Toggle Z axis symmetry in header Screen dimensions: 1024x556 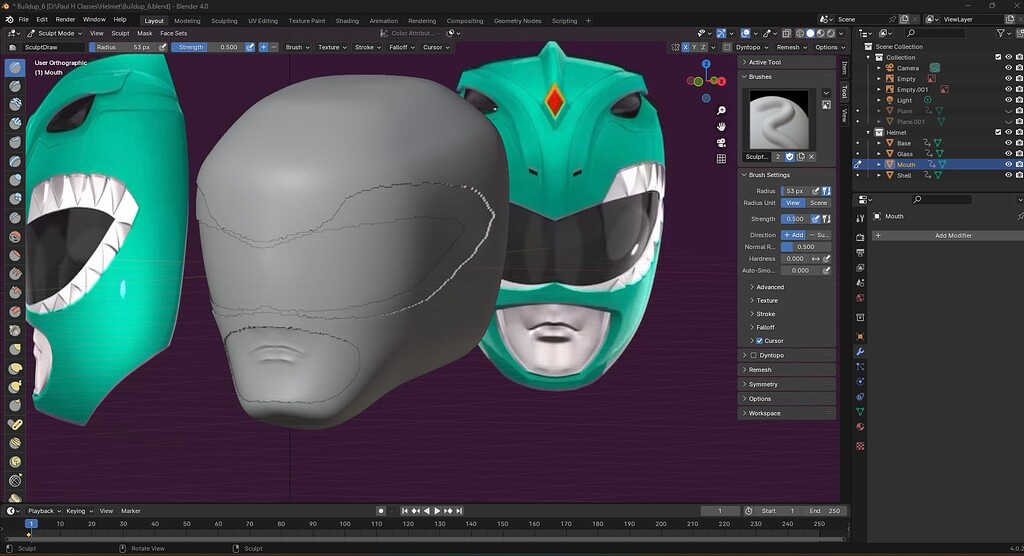[703, 47]
